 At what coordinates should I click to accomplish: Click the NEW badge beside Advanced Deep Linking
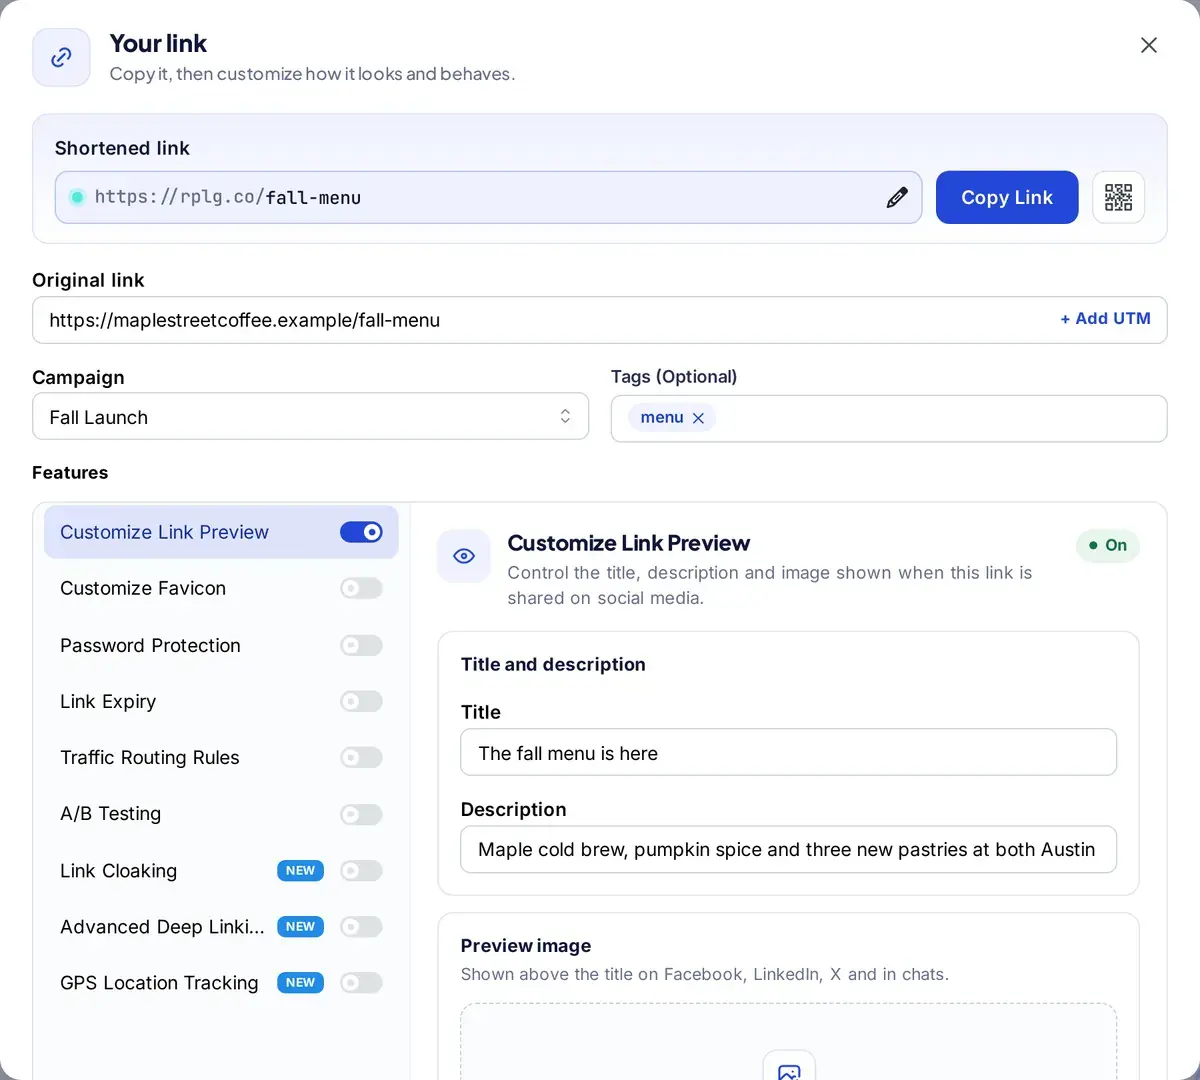point(300,926)
